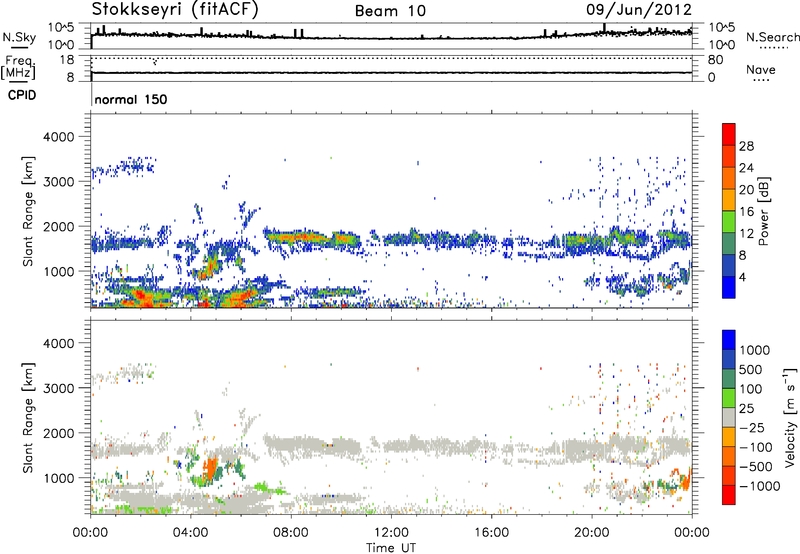Click the "CPID" label
Viewport: 800px width, 554px height.
click(x=22, y=95)
